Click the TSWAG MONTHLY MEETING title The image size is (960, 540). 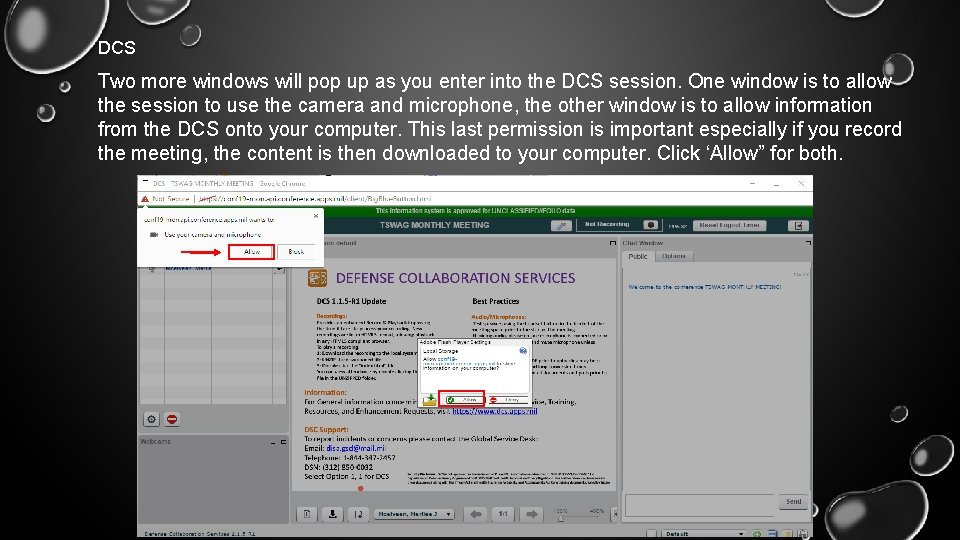pyautogui.click(x=435, y=225)
